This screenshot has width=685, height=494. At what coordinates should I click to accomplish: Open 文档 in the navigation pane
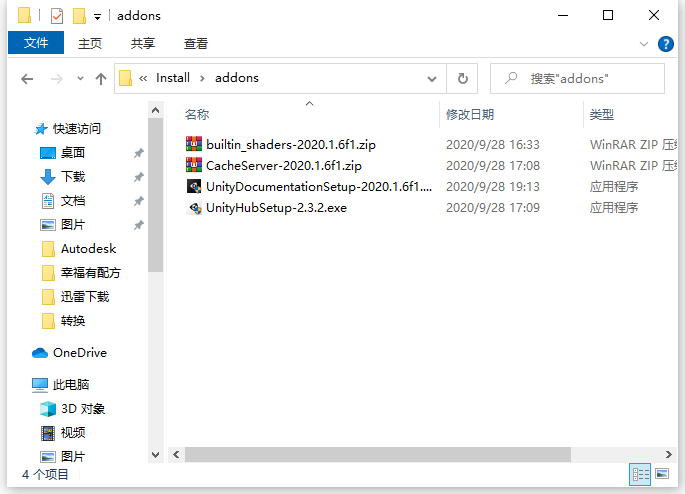pos(73,200)
